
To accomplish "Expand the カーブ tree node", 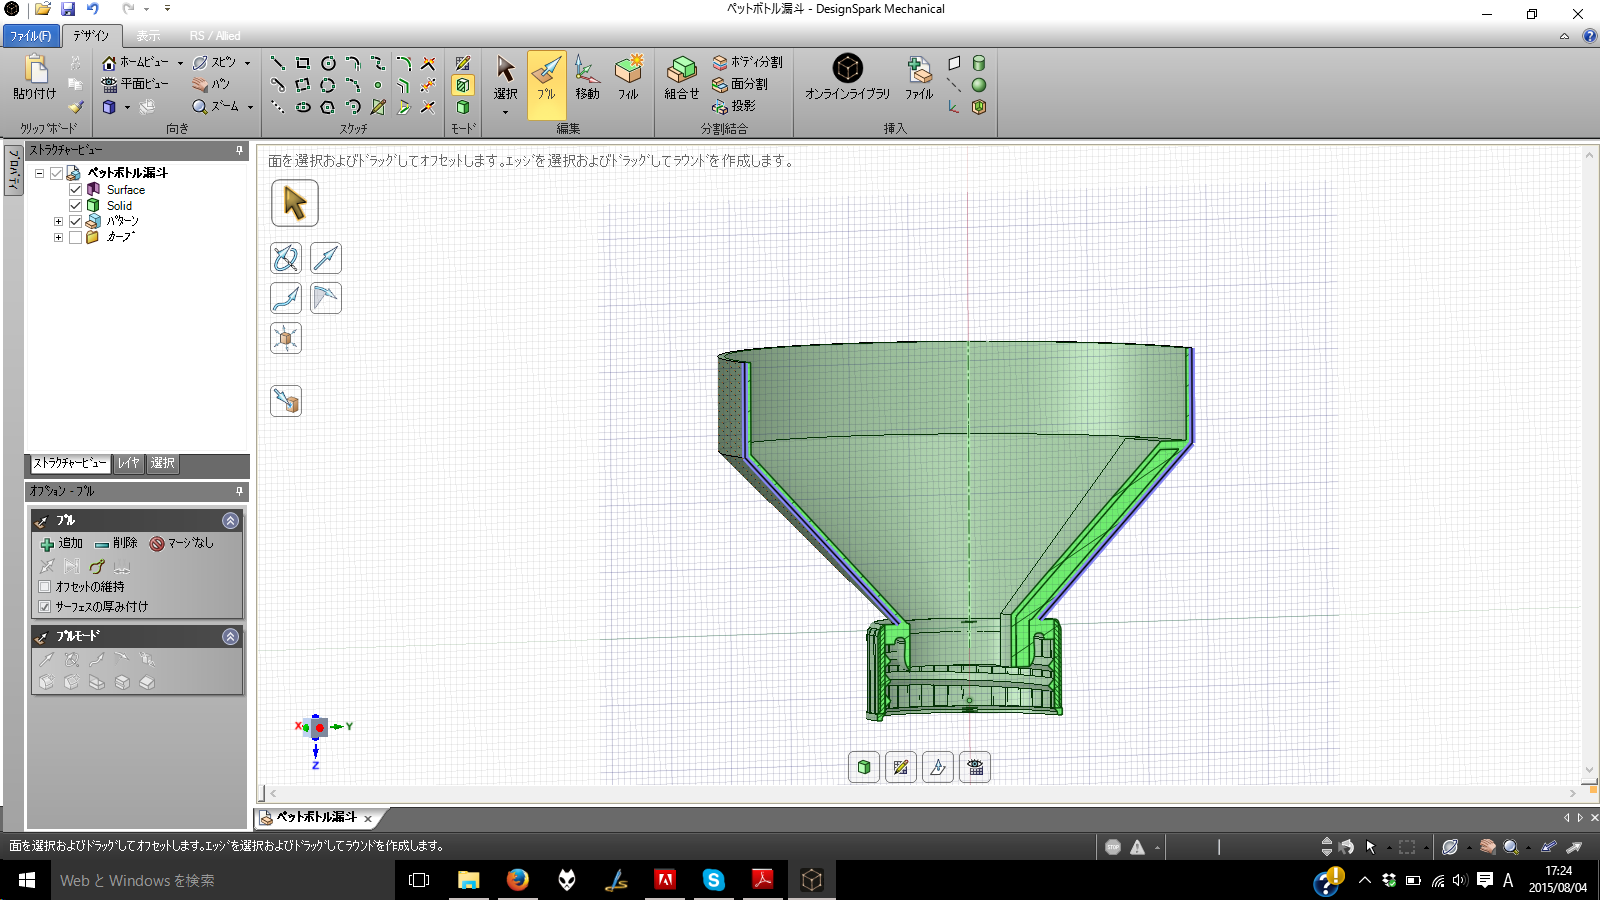I will point(58,237).
